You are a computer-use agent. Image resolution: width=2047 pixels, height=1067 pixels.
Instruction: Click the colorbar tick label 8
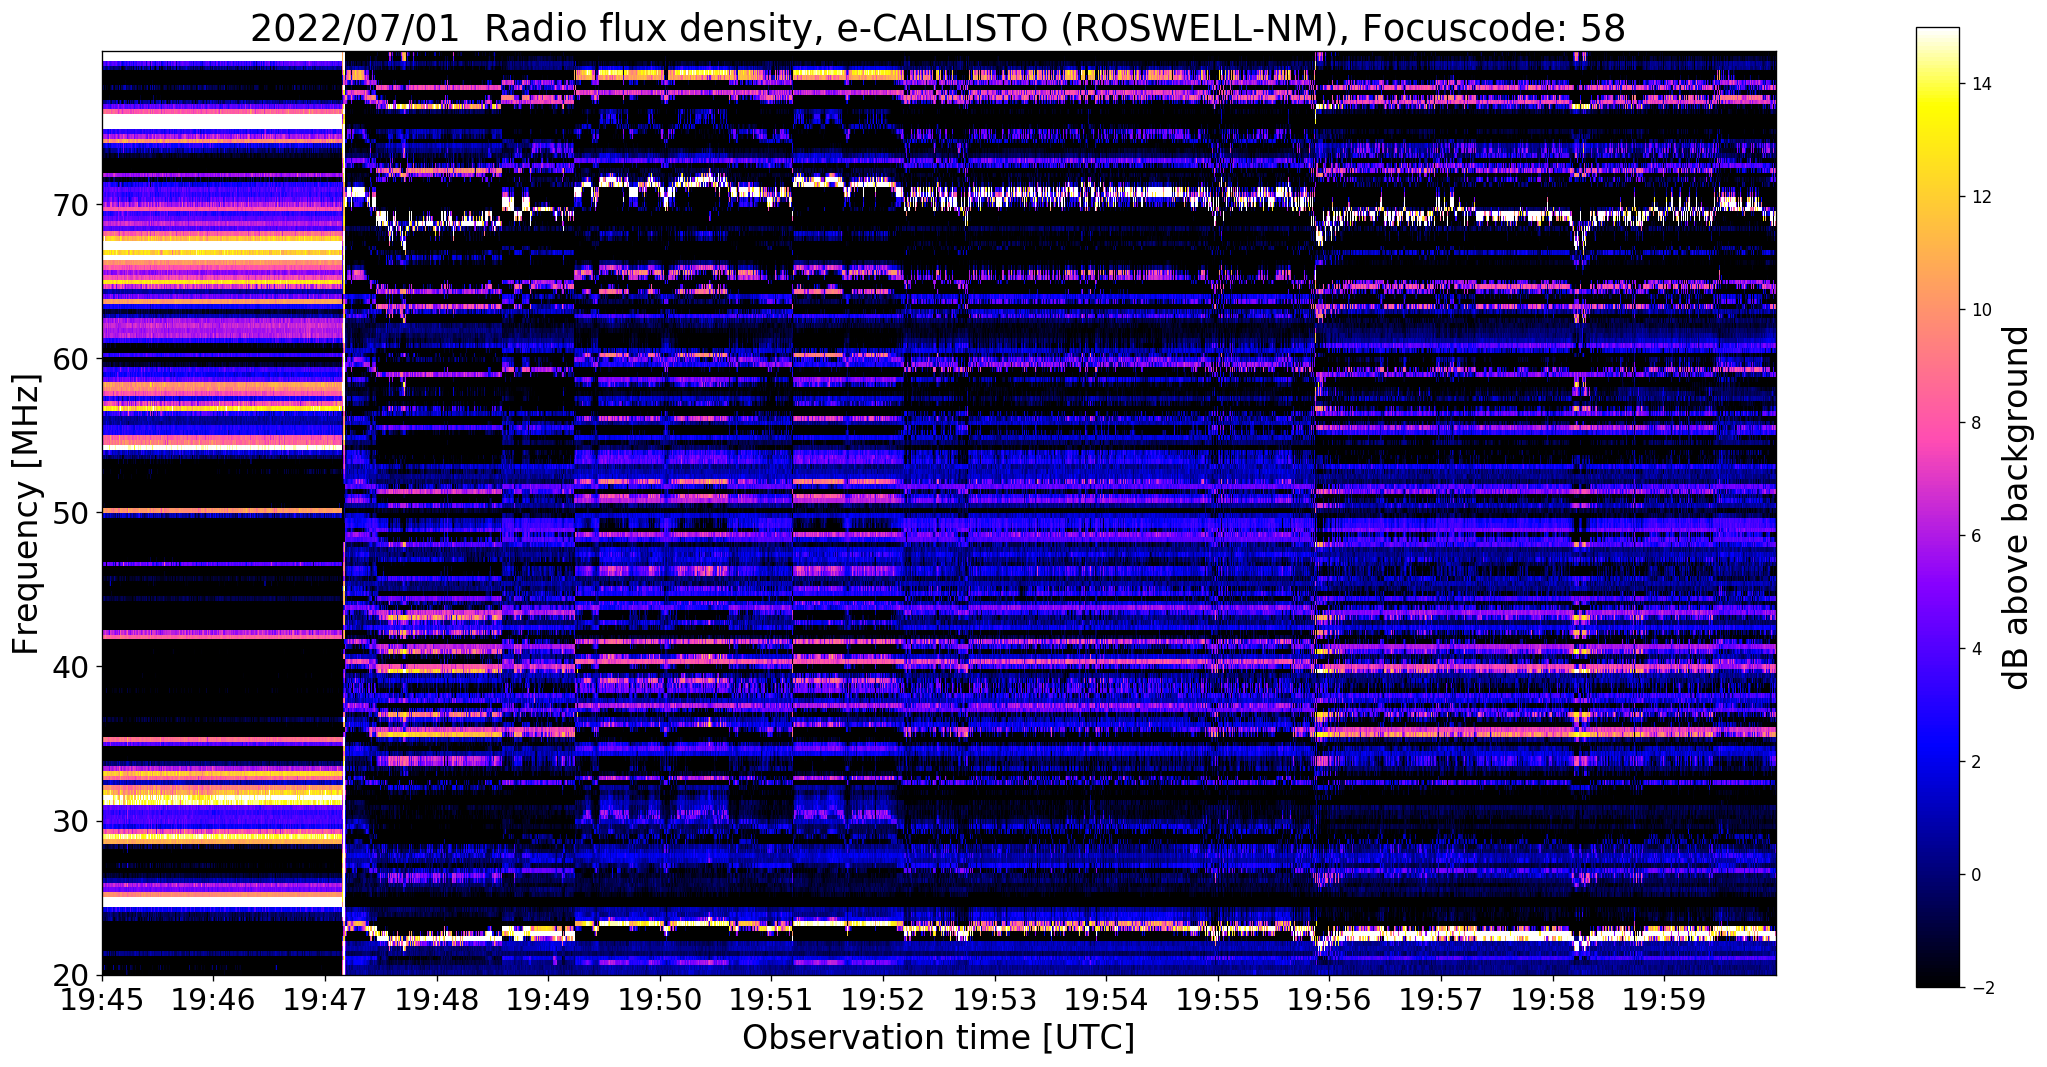coord(1975,423)
